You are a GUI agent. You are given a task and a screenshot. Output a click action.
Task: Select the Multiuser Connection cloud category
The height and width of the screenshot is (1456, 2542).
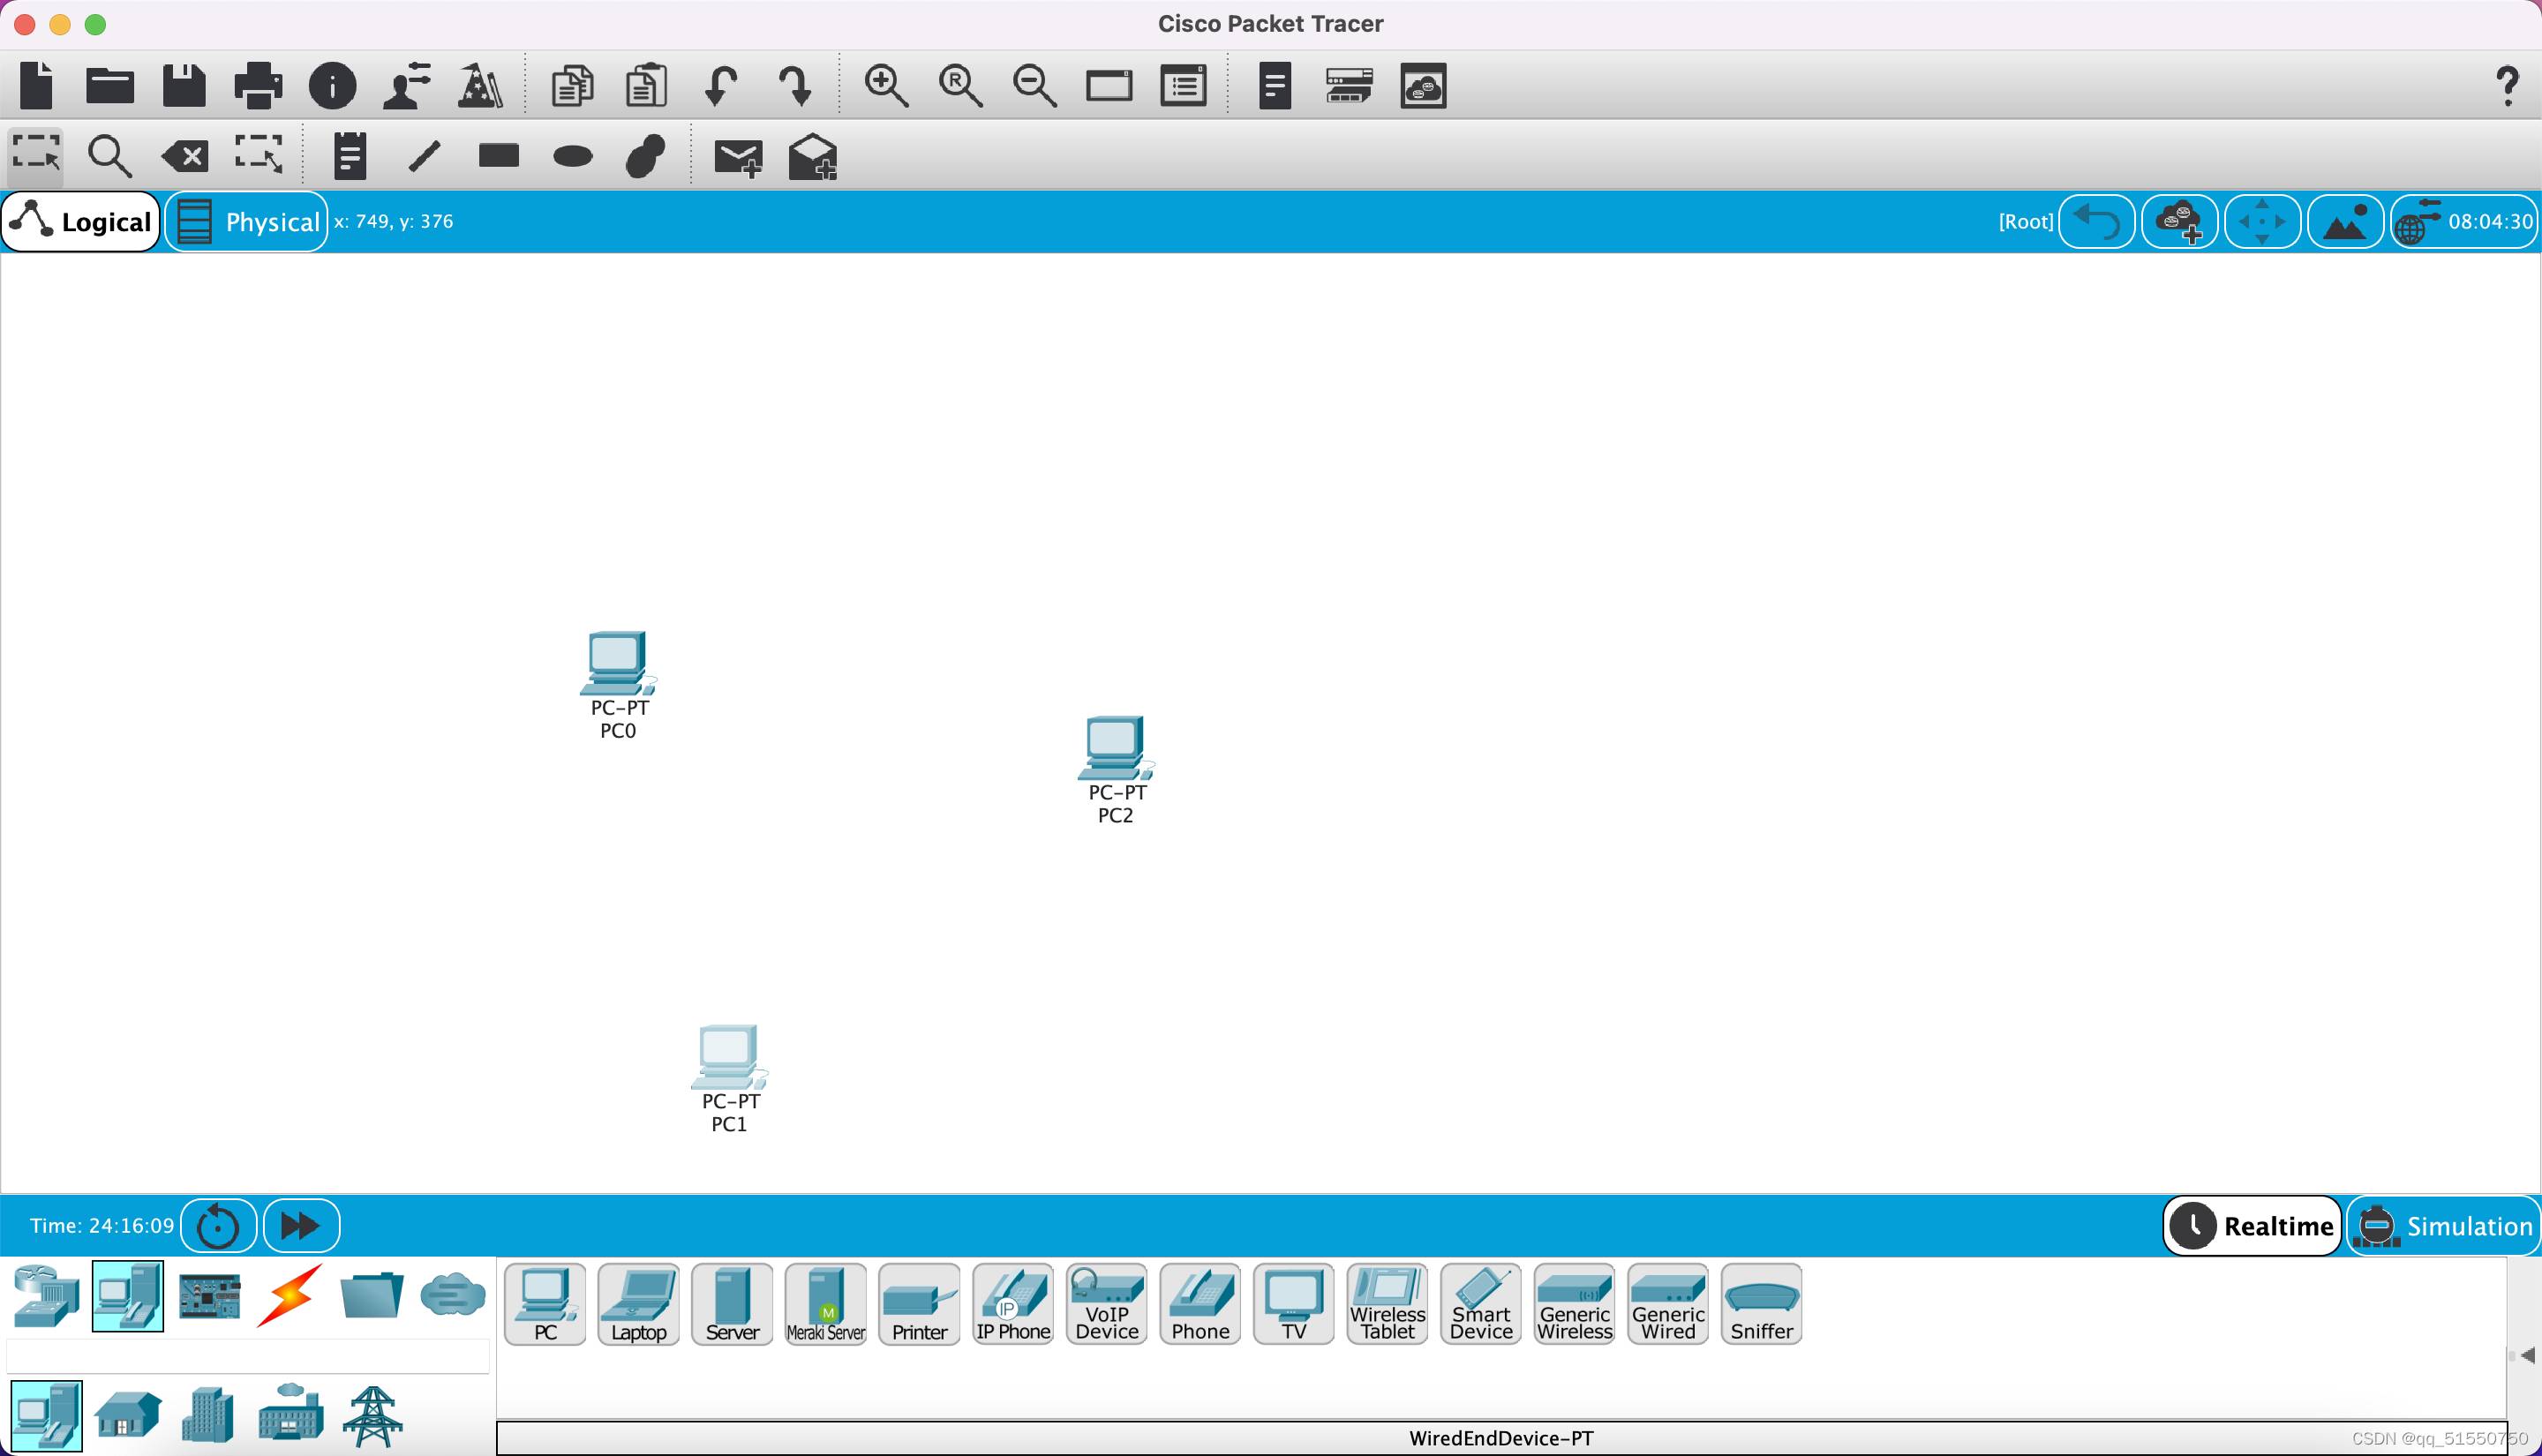452,1296
